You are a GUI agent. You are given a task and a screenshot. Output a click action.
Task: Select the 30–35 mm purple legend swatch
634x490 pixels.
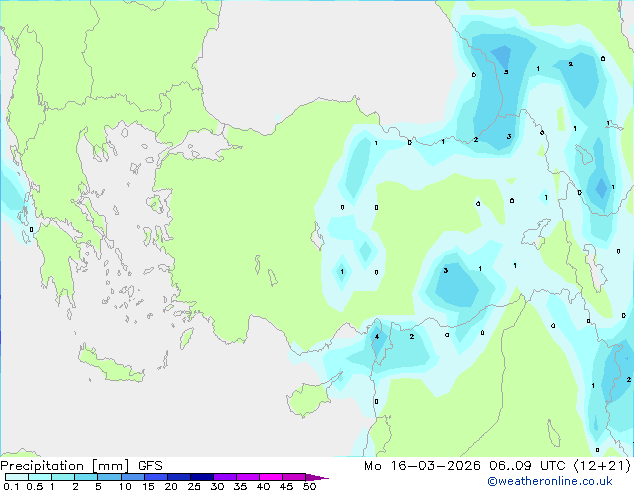pos(224,477)
